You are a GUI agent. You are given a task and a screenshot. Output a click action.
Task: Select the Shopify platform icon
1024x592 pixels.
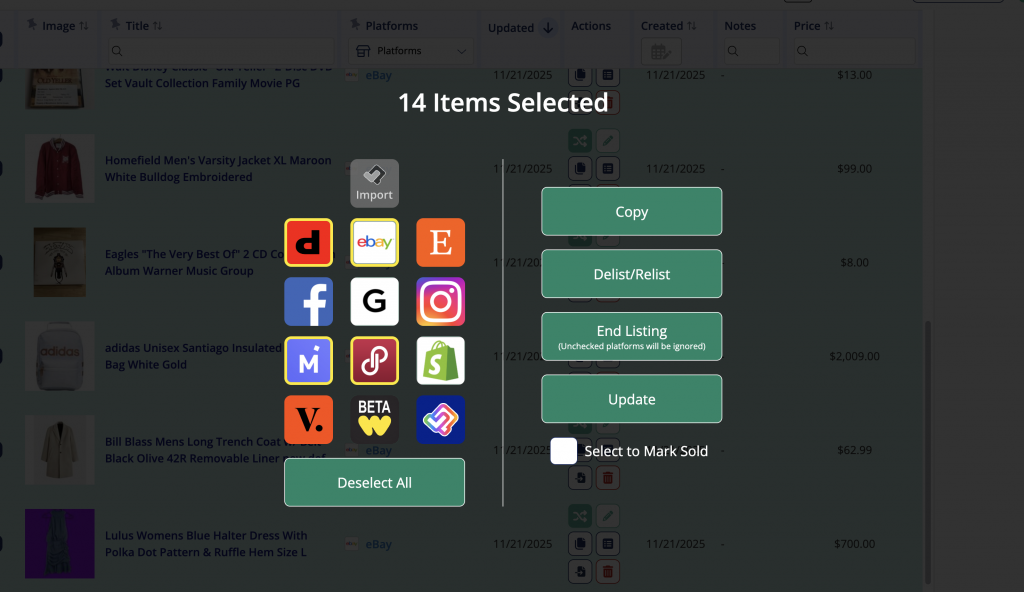pos(440,361)
